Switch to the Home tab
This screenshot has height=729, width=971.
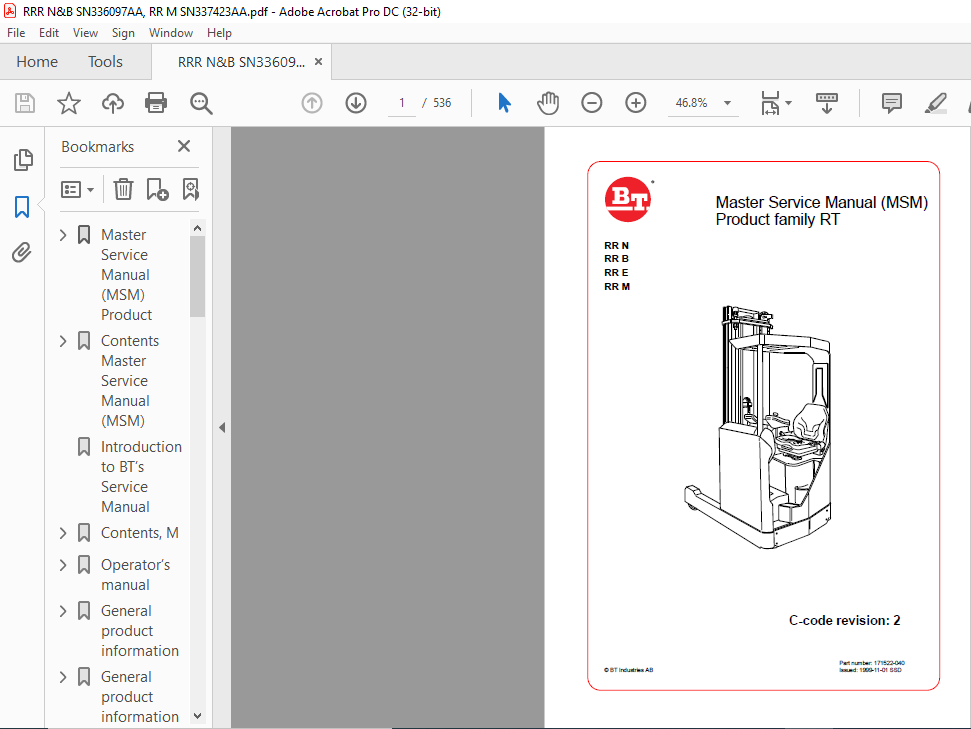click(x=37, y=62)
